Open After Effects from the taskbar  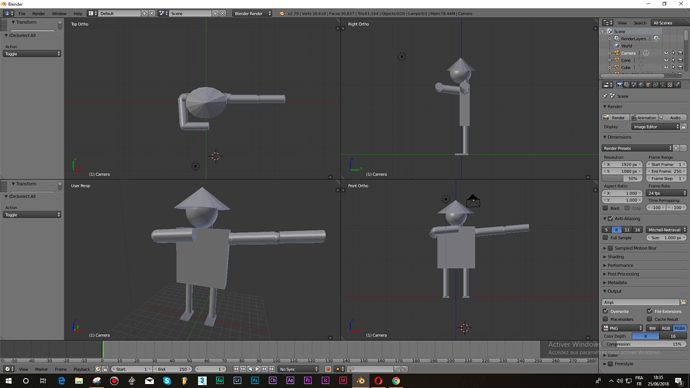(x=290, y=381)
